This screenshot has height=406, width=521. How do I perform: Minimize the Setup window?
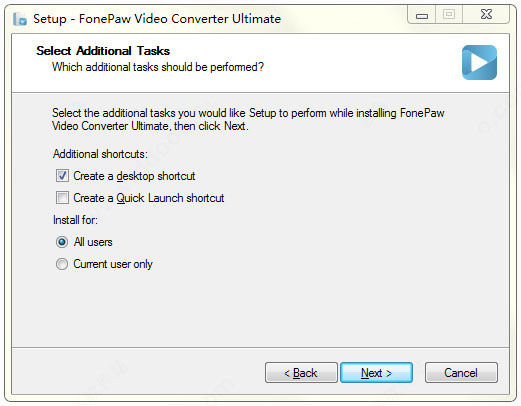[x=422, y=15]
